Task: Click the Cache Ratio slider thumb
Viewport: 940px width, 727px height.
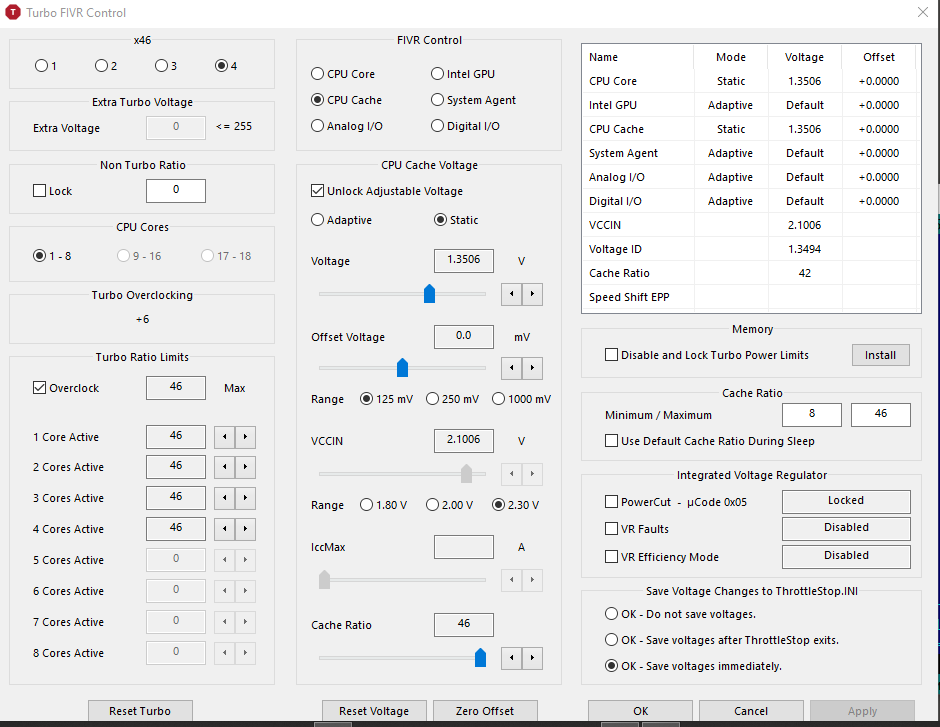Action: 480,657
